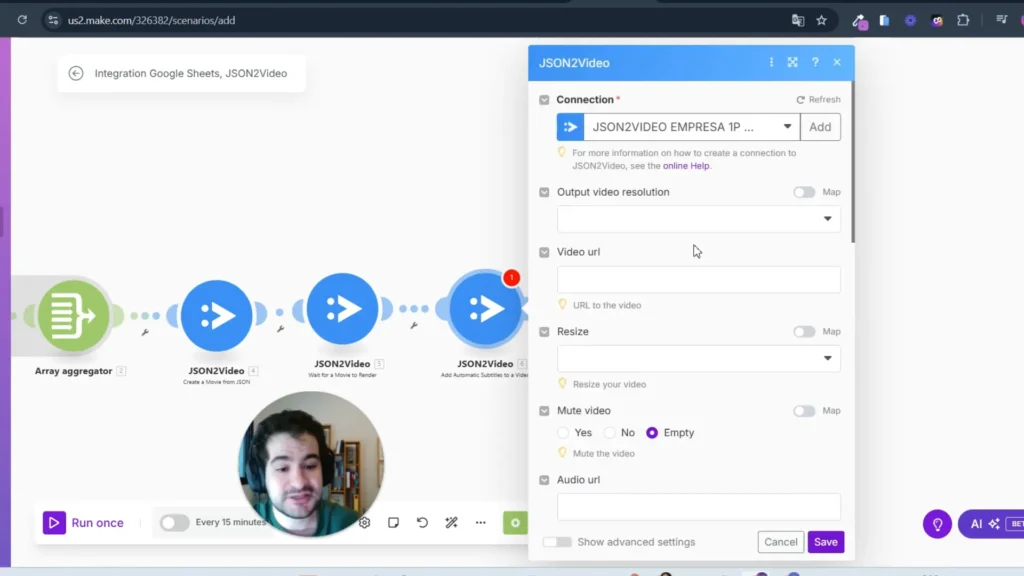Viewport: 1024px width, 576px height.
Task: Expand the JSON2Video panel to fullscreen
Action: click(x=792, y=62)
